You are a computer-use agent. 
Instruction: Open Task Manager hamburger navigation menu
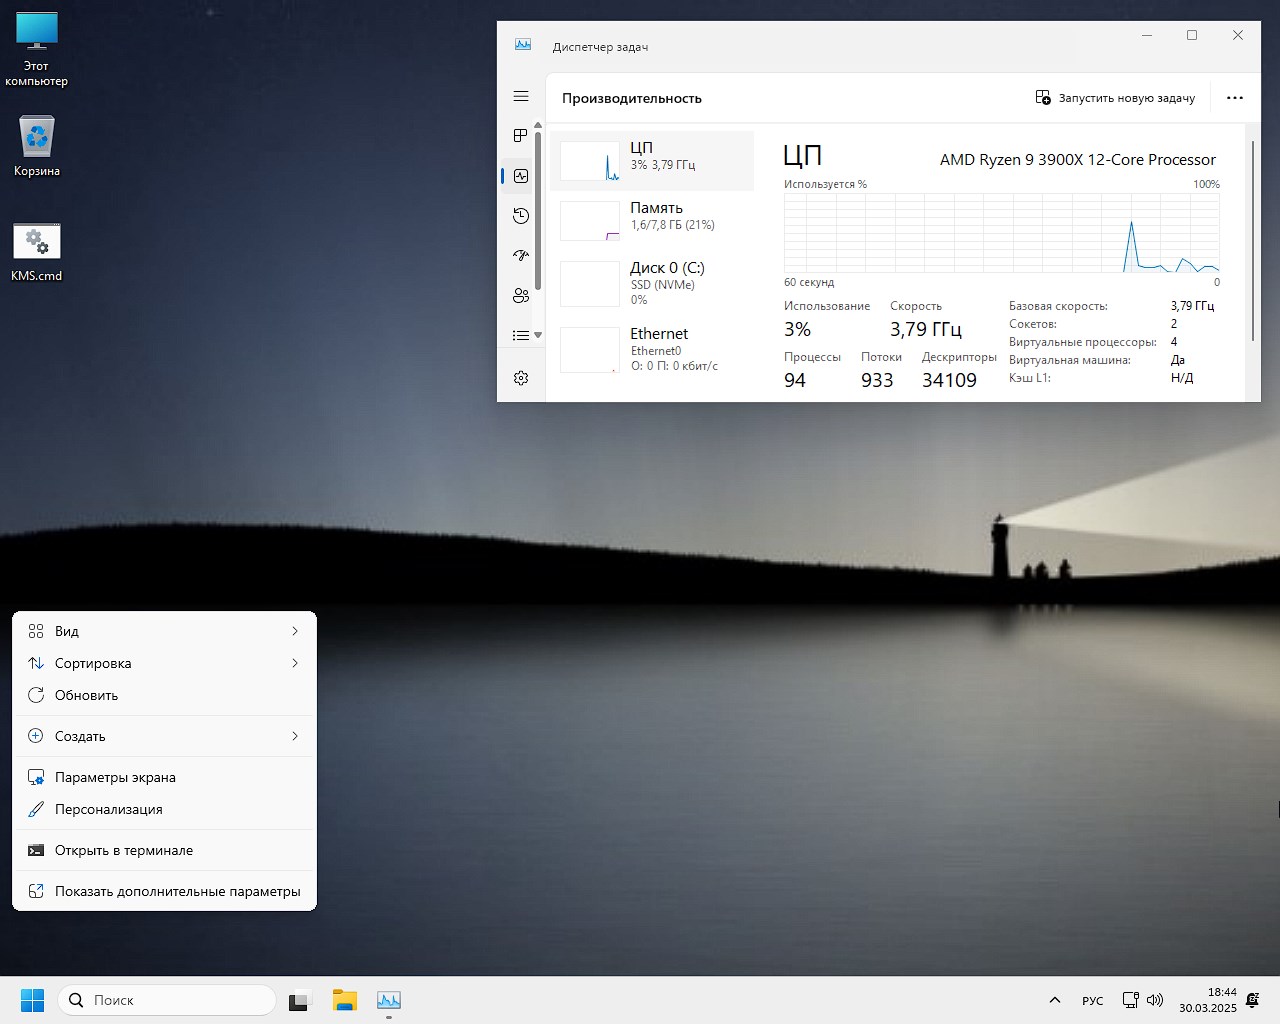click(x=521, y=96)
